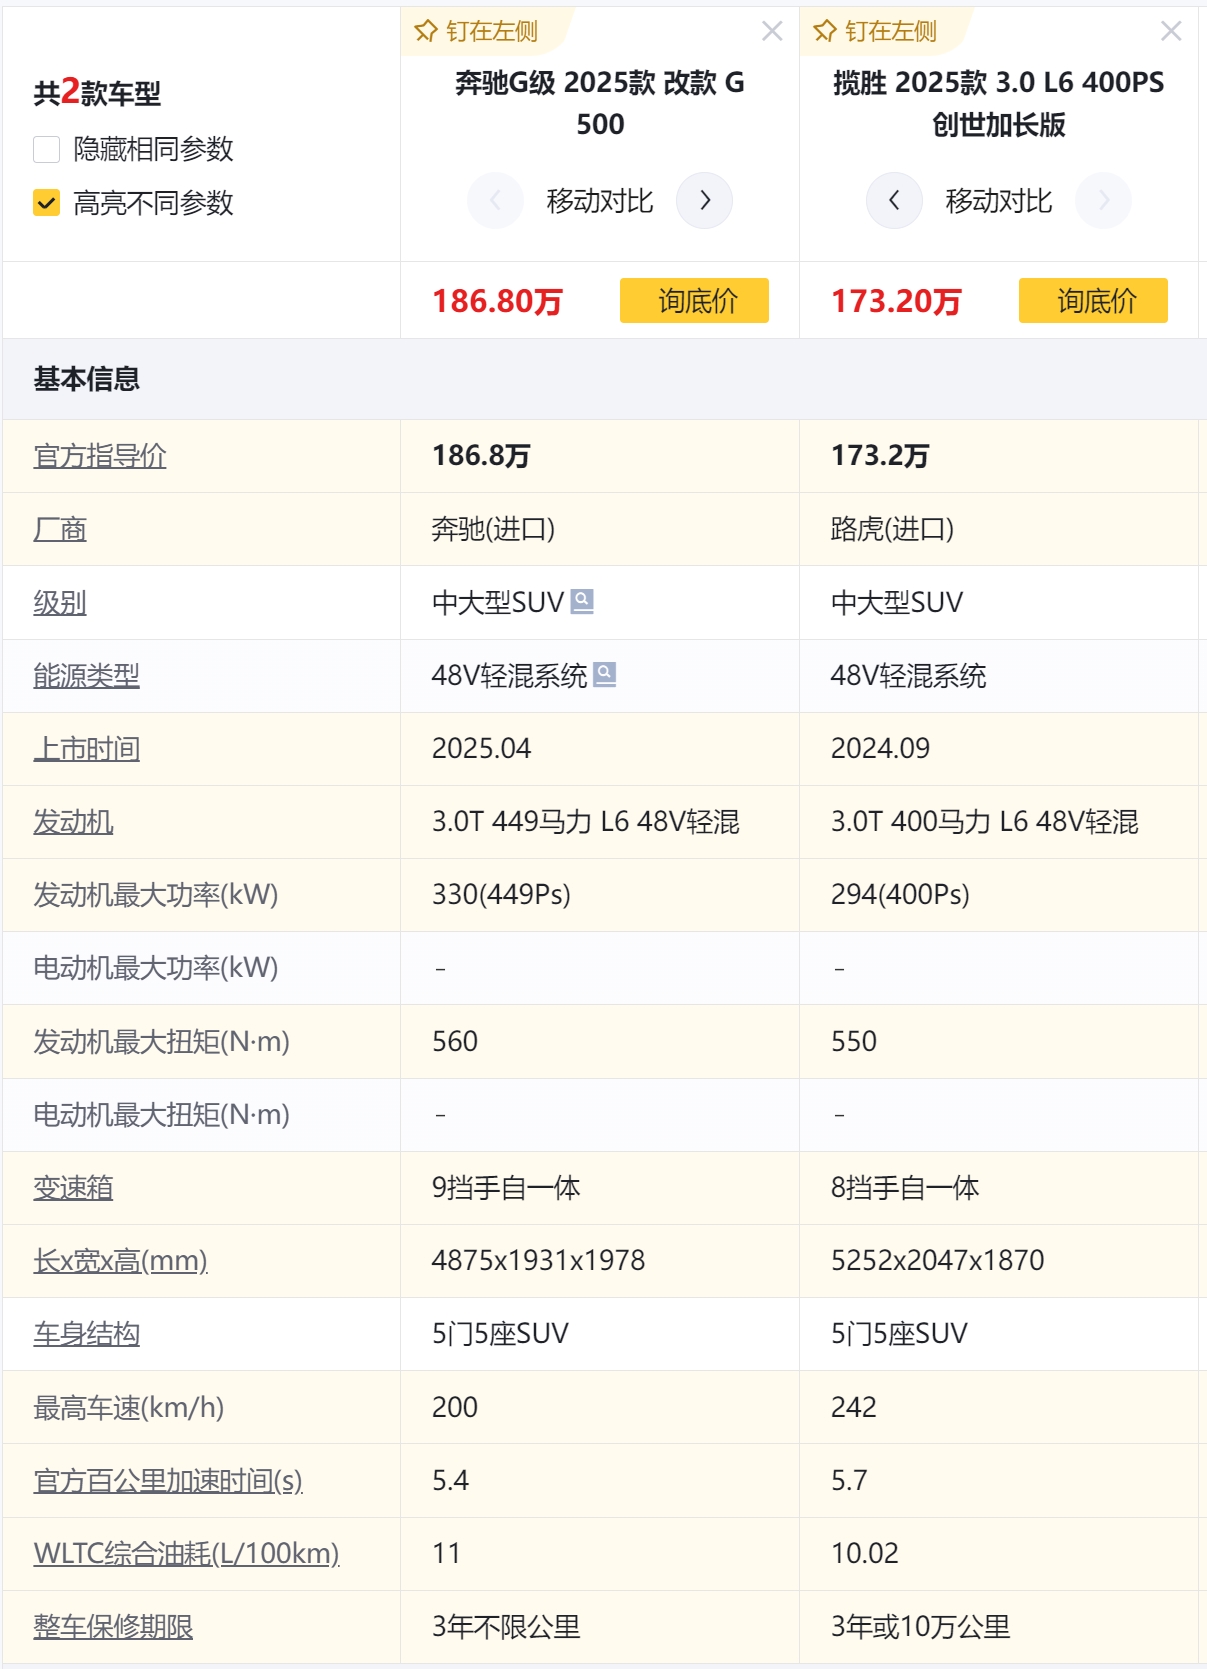Viewport: 1207px width, 1669px height.
Task: Open the 官方百公里加速时间(s) link
Action: [168, 1480]
